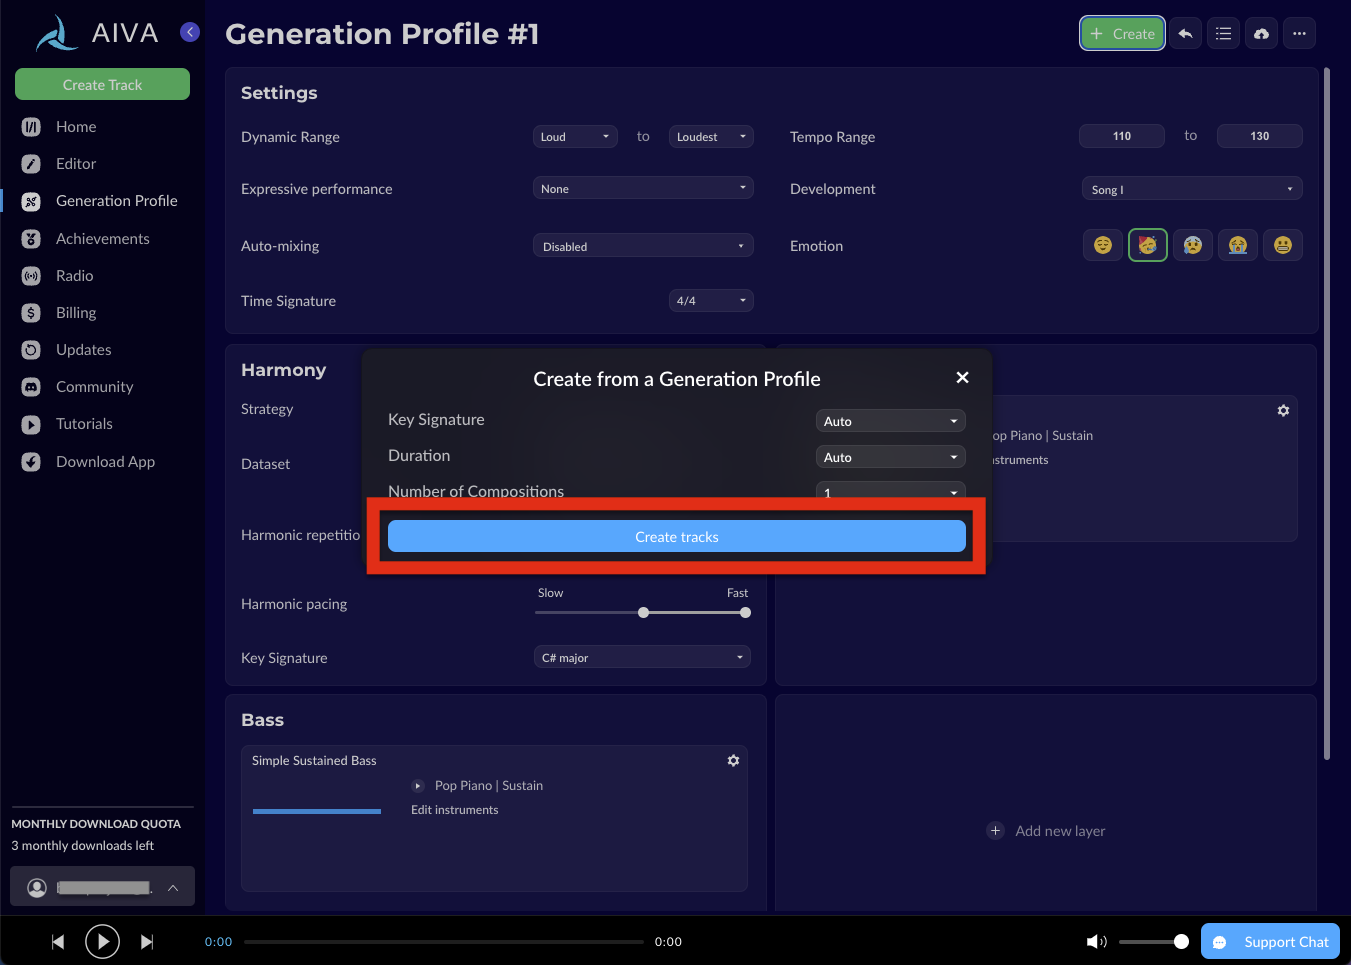Adjust the Harmonic pacing slider handle

644,613
